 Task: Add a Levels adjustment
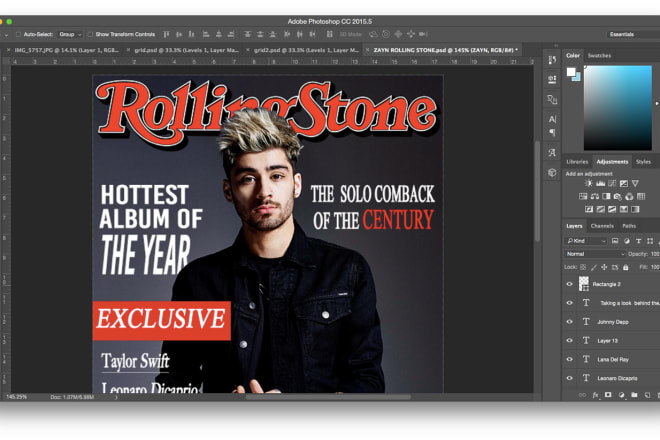tap(601, 183)
